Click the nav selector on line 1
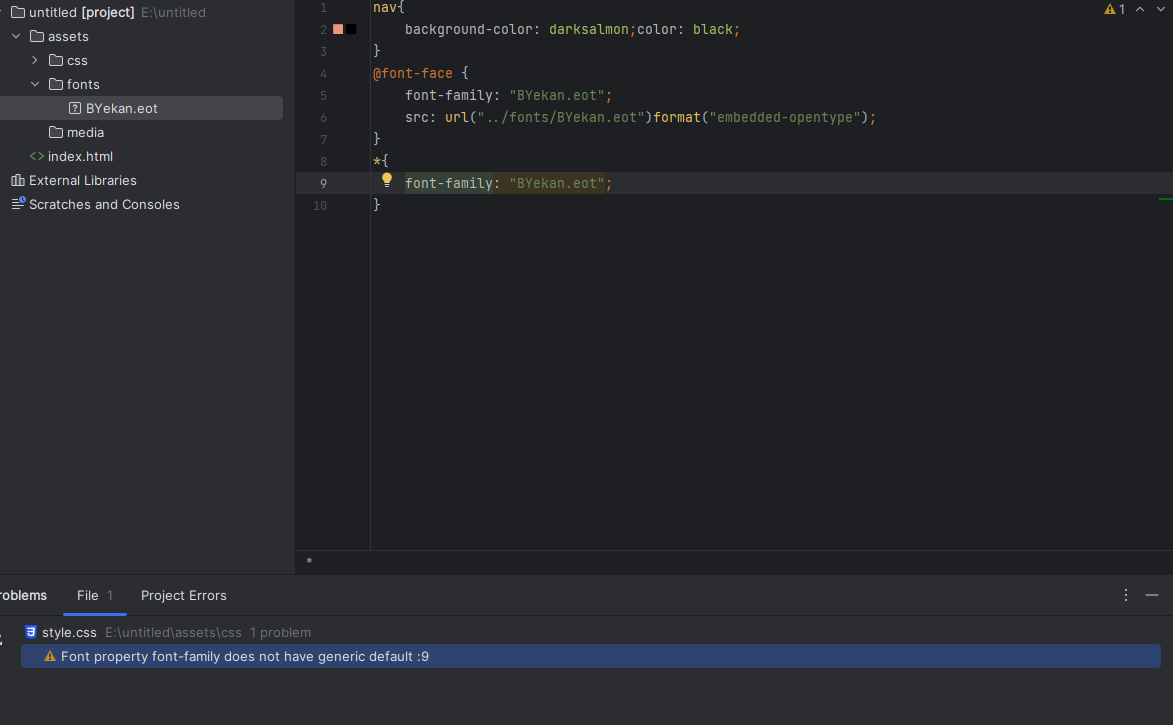Viewport: 1173px width, 725px height. point(385,7)
